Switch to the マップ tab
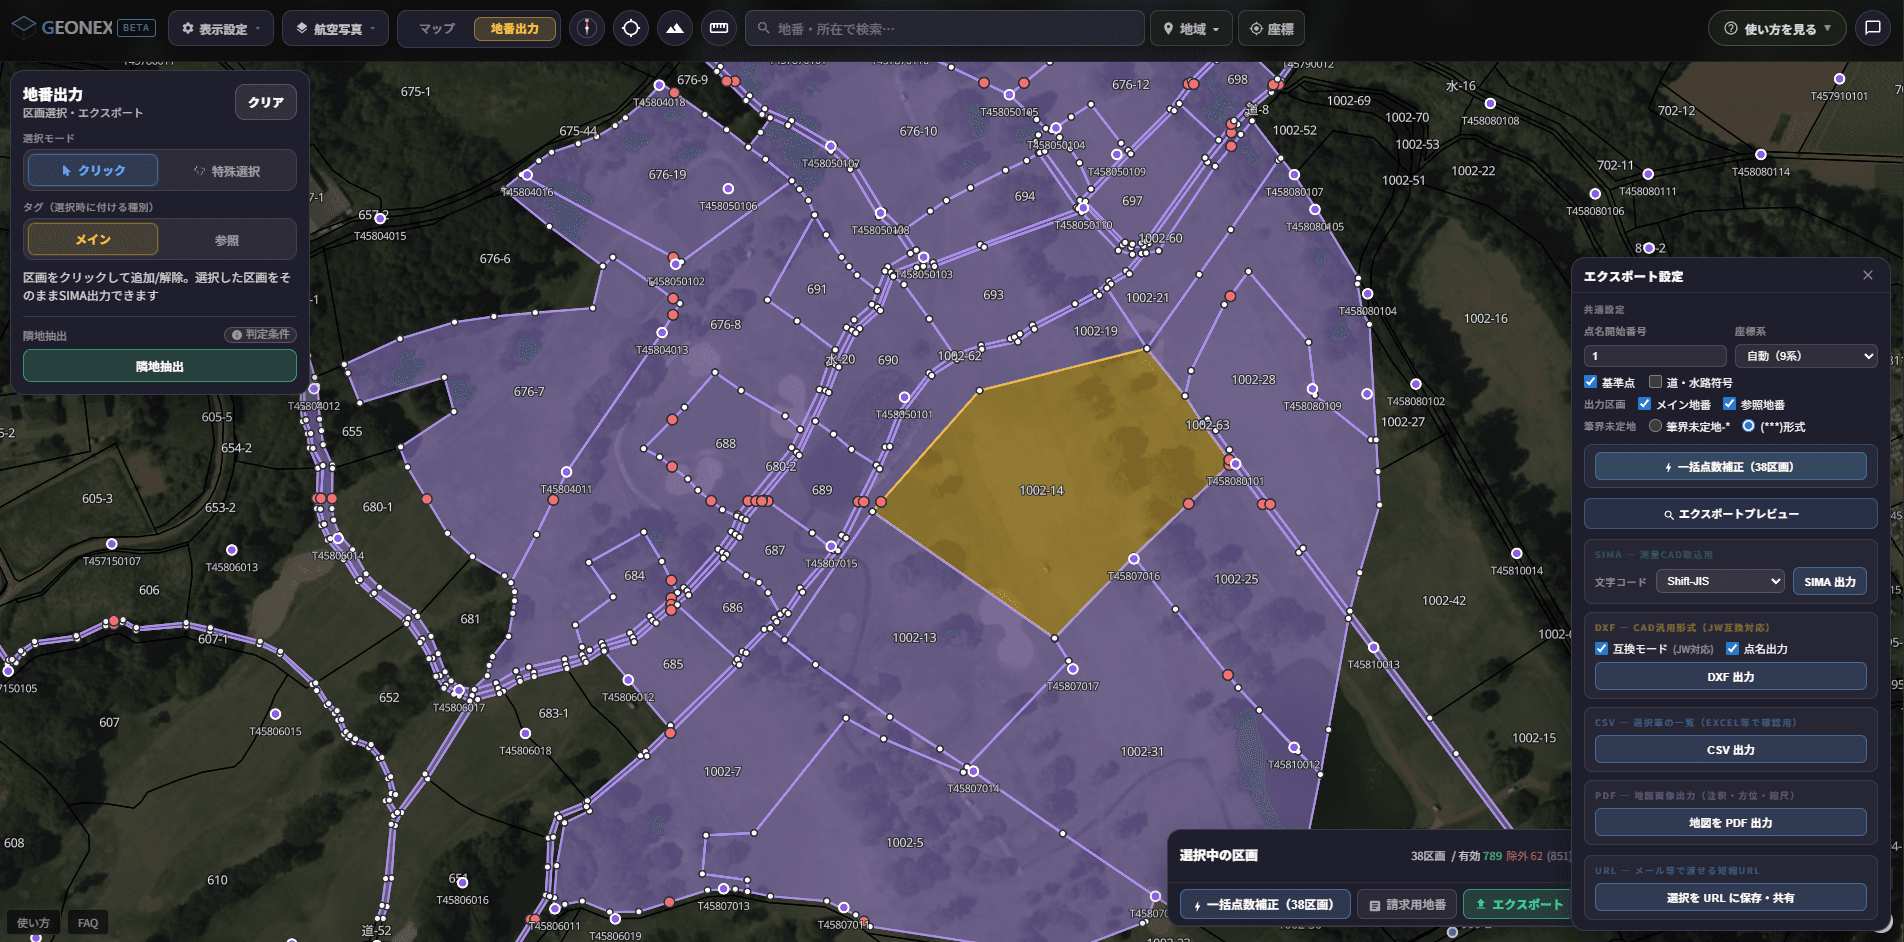1904x942 pixels. (437, 29)
